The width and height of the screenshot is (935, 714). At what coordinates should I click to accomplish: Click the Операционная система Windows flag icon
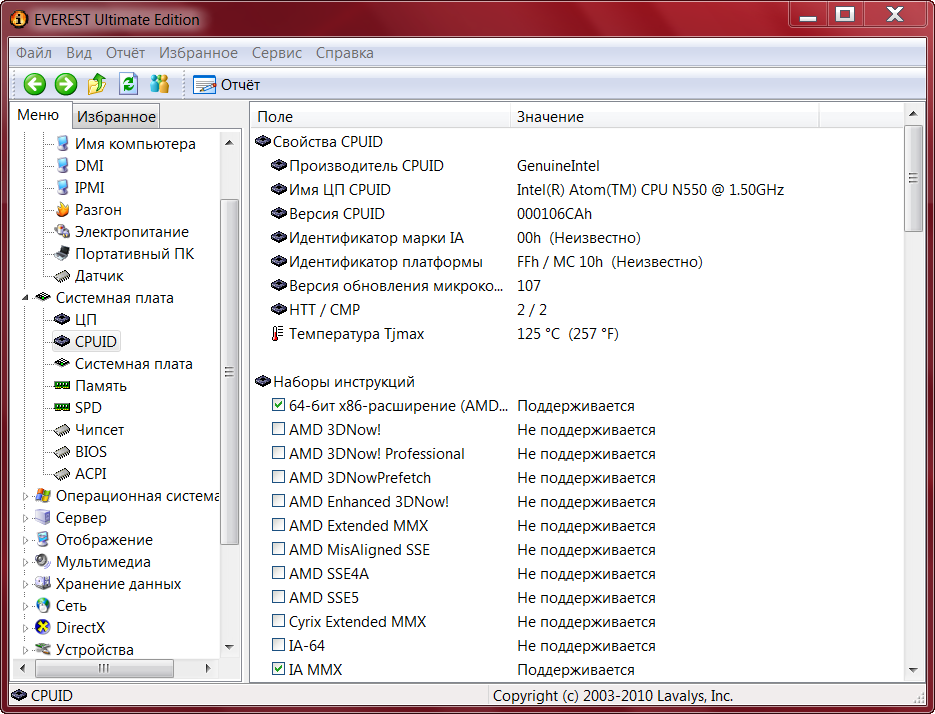[43, 495]
